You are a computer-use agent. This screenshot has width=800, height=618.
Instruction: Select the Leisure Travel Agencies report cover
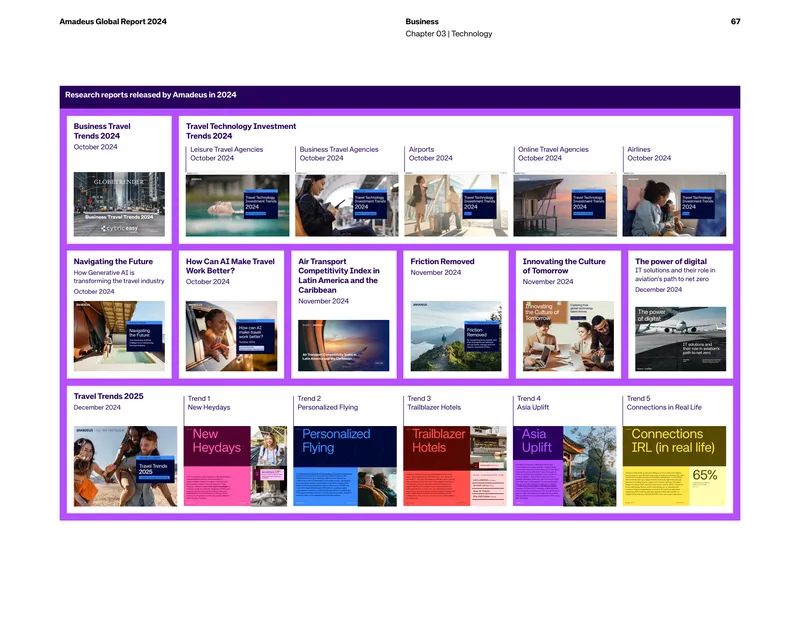tap(237, 205)
